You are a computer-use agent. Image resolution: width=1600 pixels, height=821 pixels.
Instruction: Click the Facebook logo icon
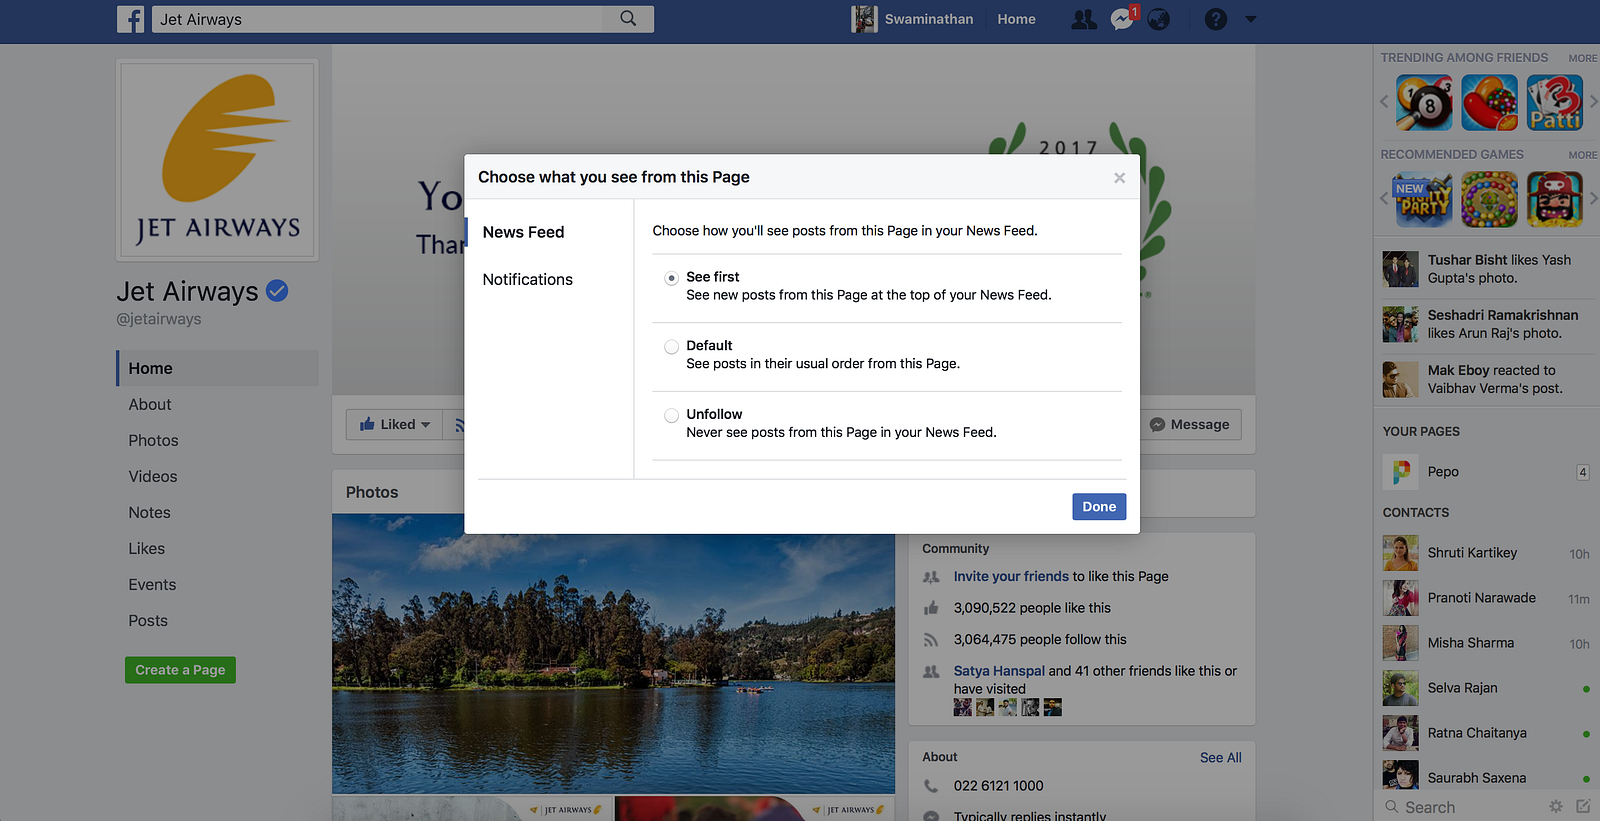pos(131,19)
